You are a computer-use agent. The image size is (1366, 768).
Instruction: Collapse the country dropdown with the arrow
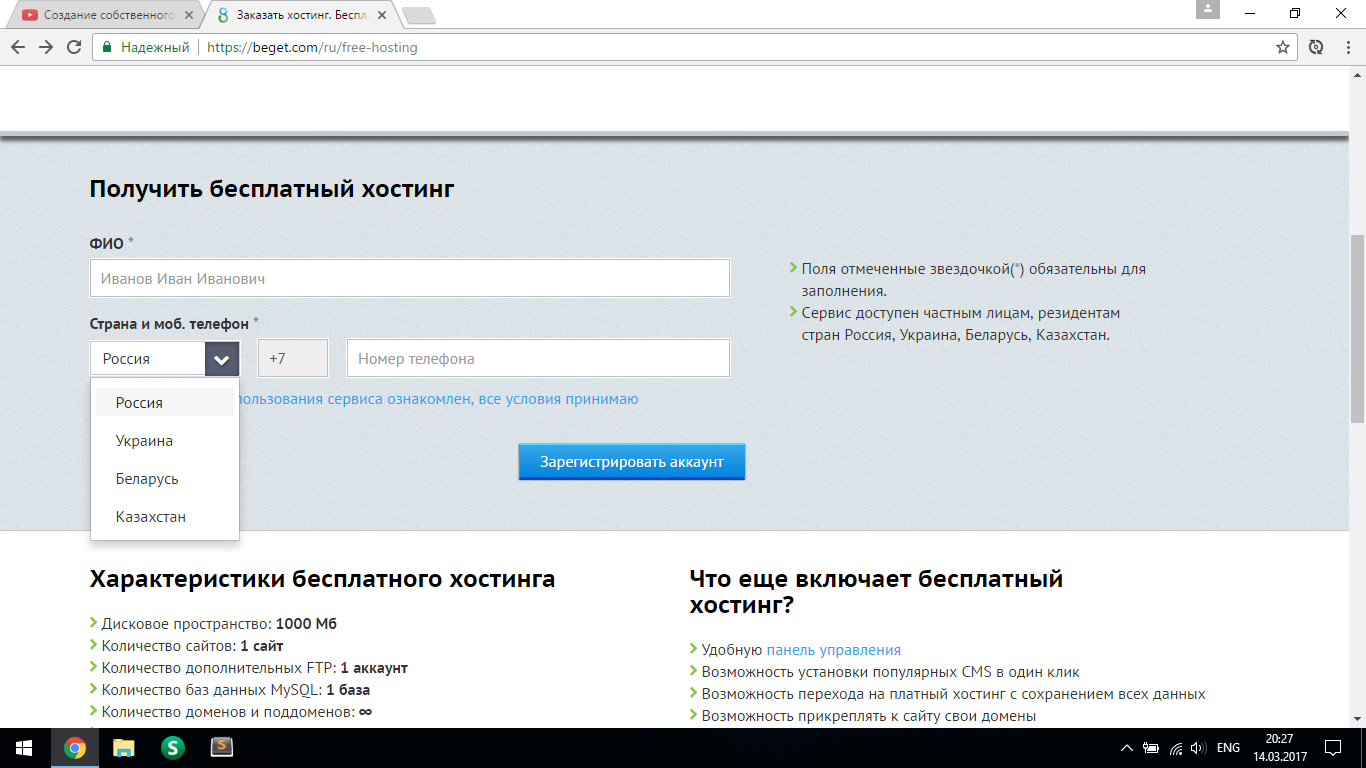coord(222,359)
